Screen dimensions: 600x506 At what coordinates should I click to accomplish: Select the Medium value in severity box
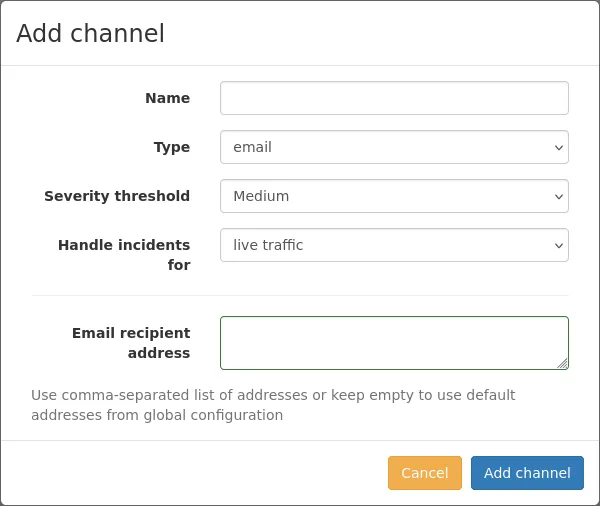click(261, 196)
